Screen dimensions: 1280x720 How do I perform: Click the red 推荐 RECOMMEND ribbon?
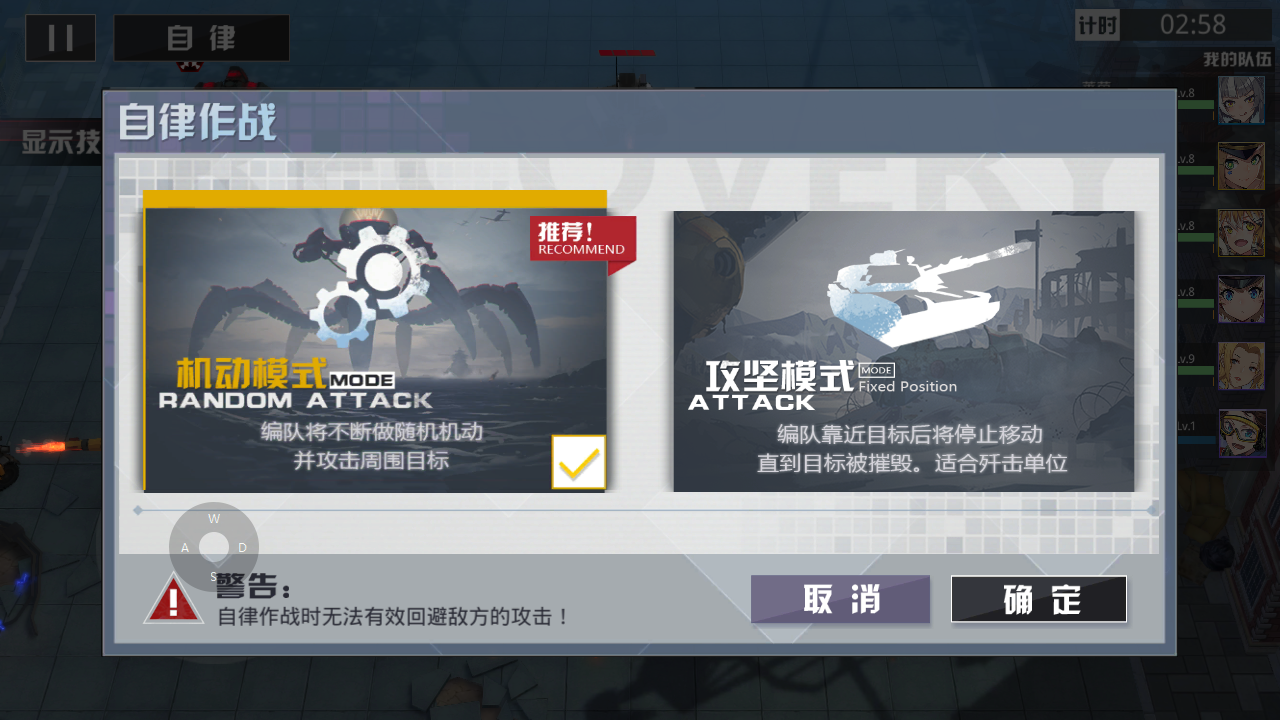click(583, 240)
